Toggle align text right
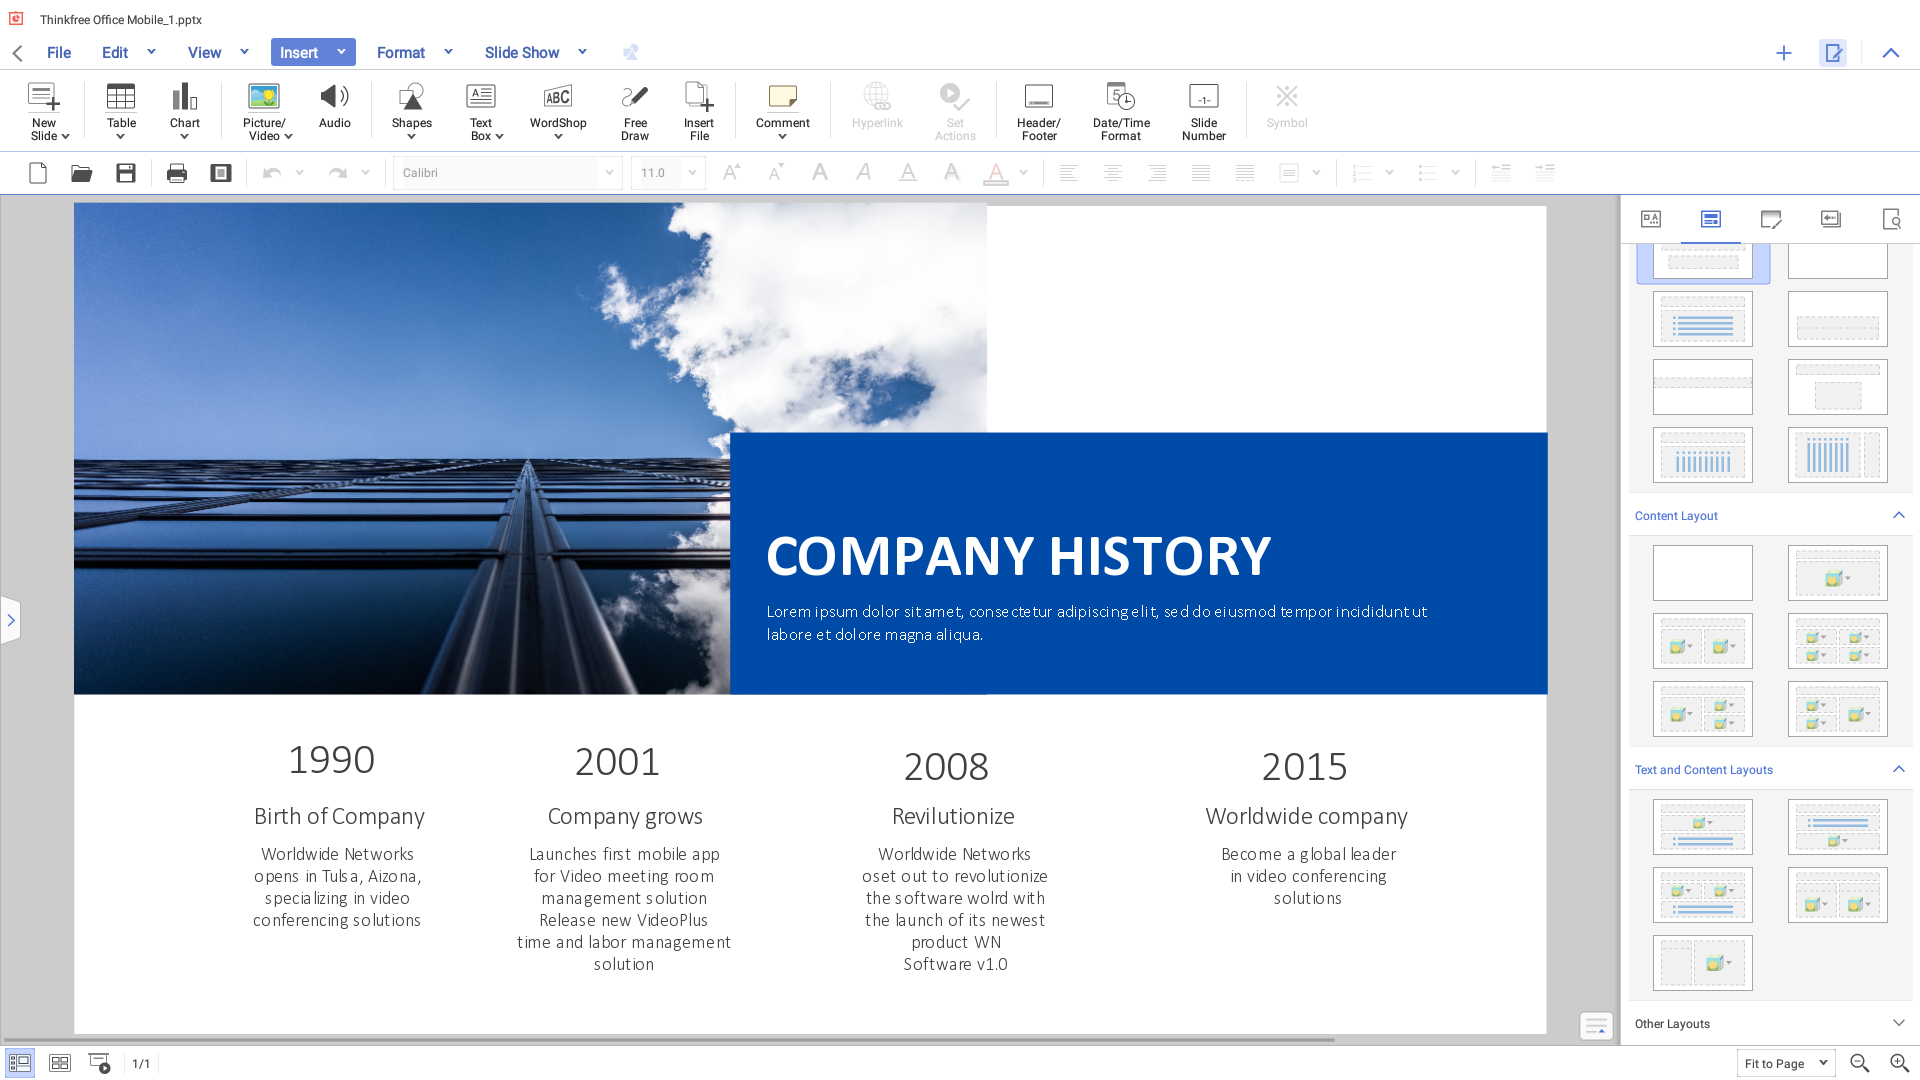The width and height of the screenshot is (1920, 1080). point(1157,173)
